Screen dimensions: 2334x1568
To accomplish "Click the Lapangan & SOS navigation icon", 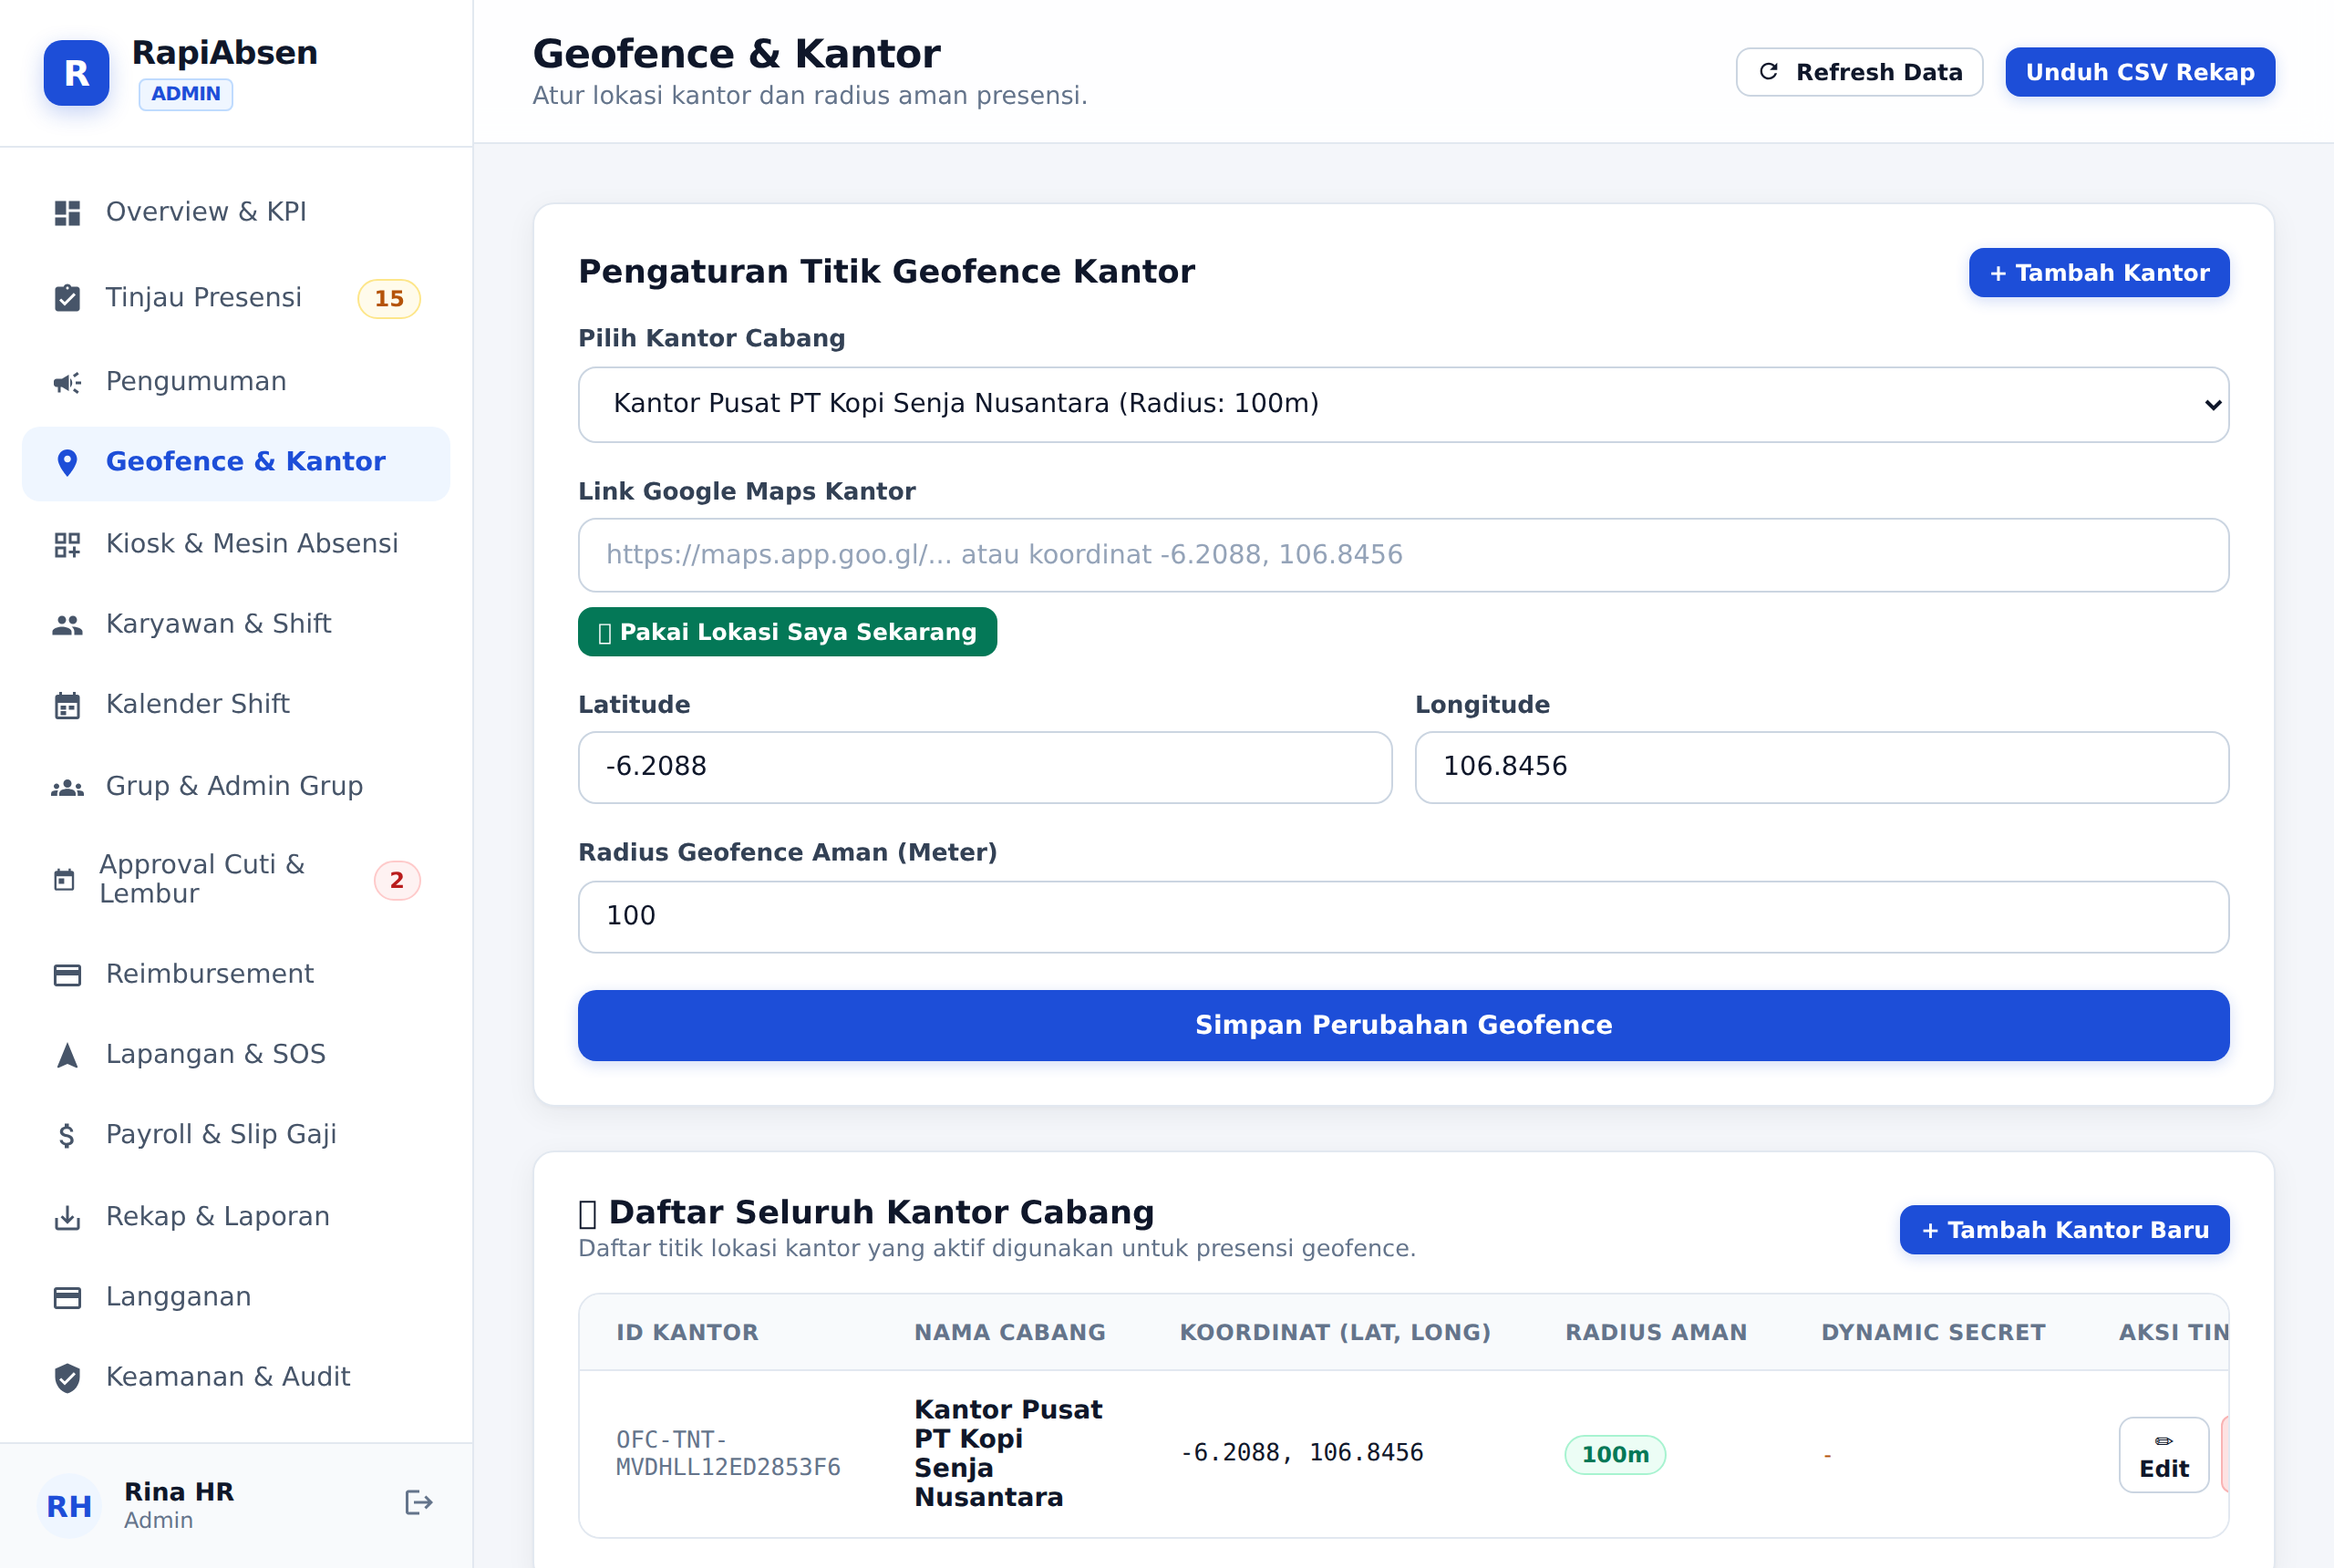I will [x=67, y=1055].
